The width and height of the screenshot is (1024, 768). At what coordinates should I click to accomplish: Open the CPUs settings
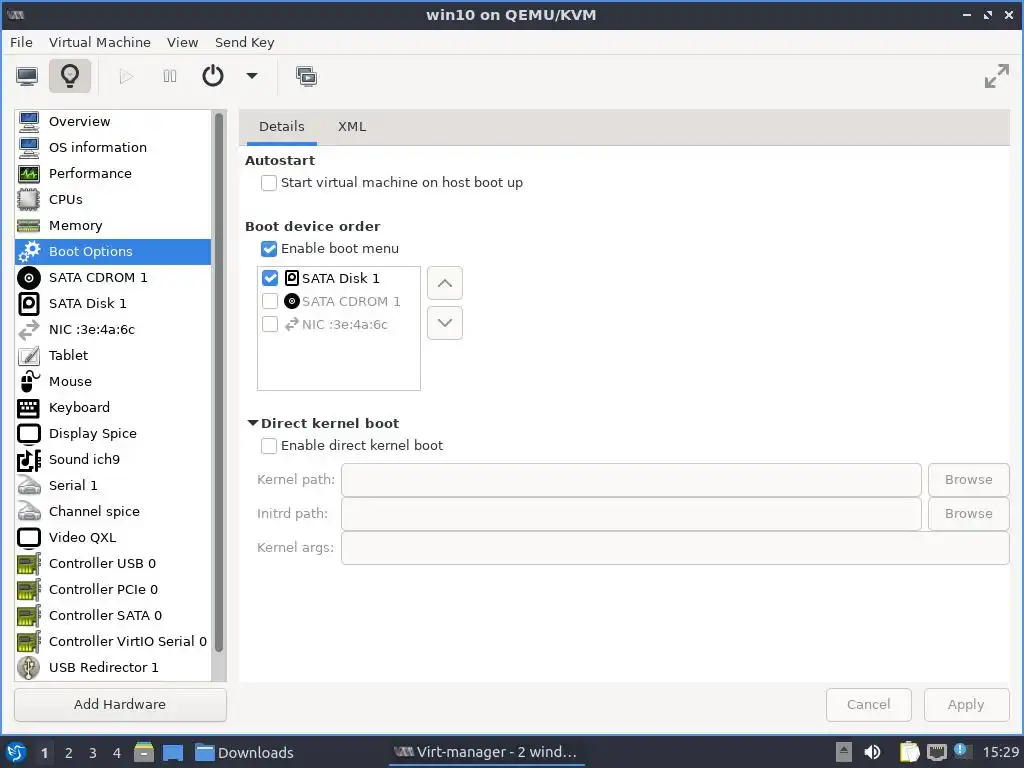tap(113, 200)
